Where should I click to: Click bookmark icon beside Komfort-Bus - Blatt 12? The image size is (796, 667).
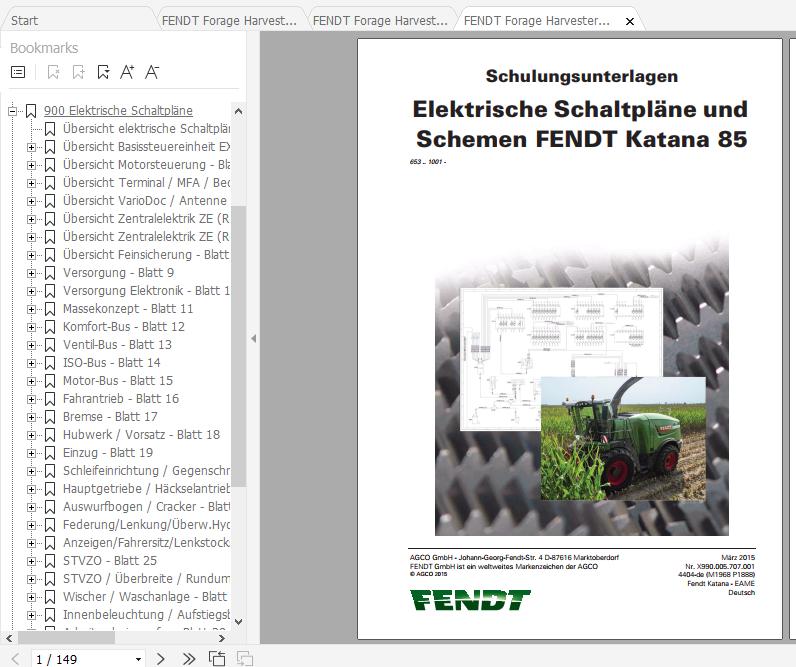[x=50, y=327]
